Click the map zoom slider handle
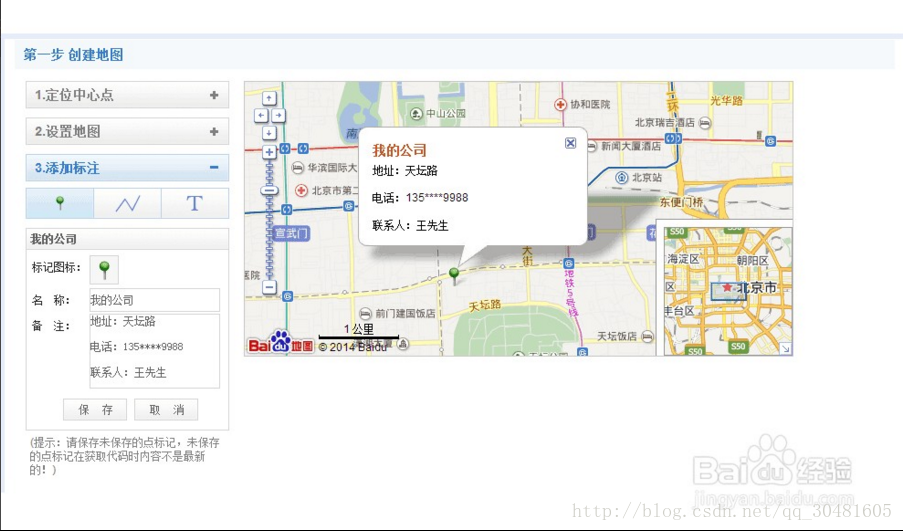Viewport: 903px width, 531px height. click(x=269, y=190)
